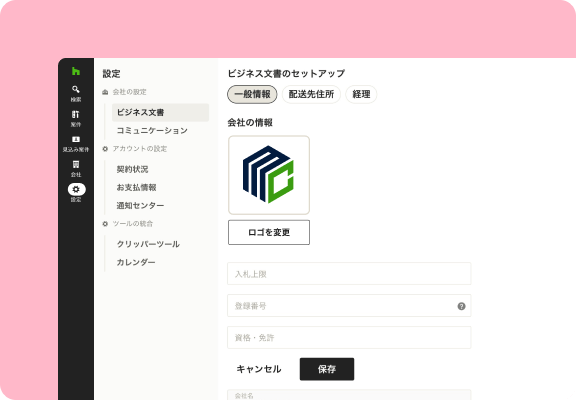Image resolution: width=576 pixels, height=400 pixels.
Task: Open 通知センター settings page
Action: (x=140, y=205)
